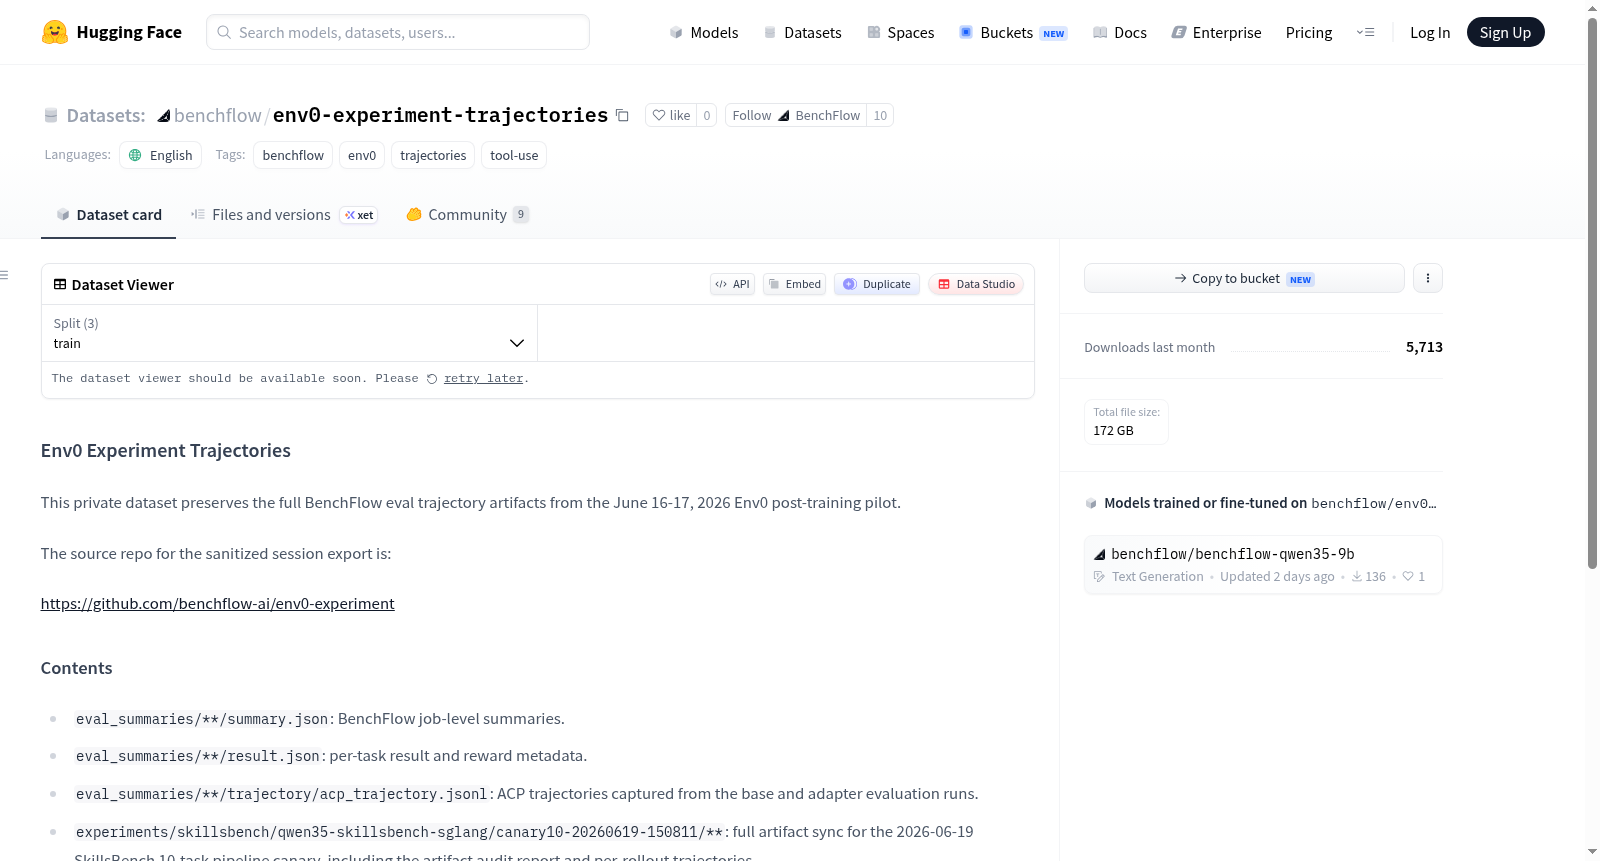1600x861 pixels.
Task: Click the benchflow tag
Action: pos(293,155)
